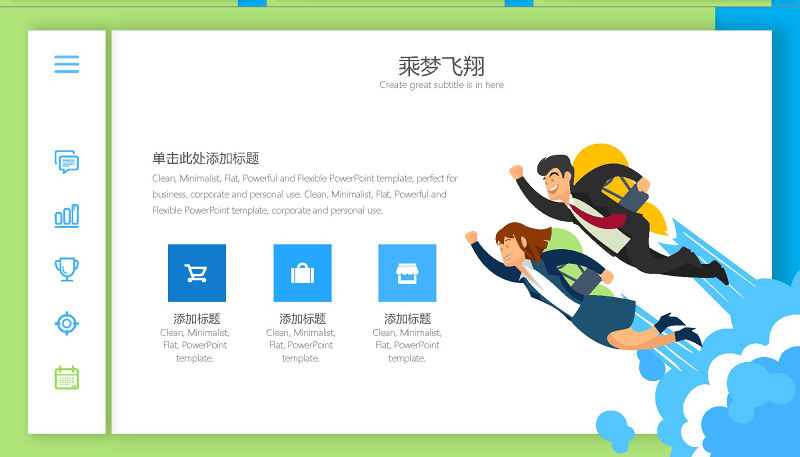The height and width of the screenshot is (457, 800).
Task: Click the speech bubble chat icon
Action: click(66, 162)
